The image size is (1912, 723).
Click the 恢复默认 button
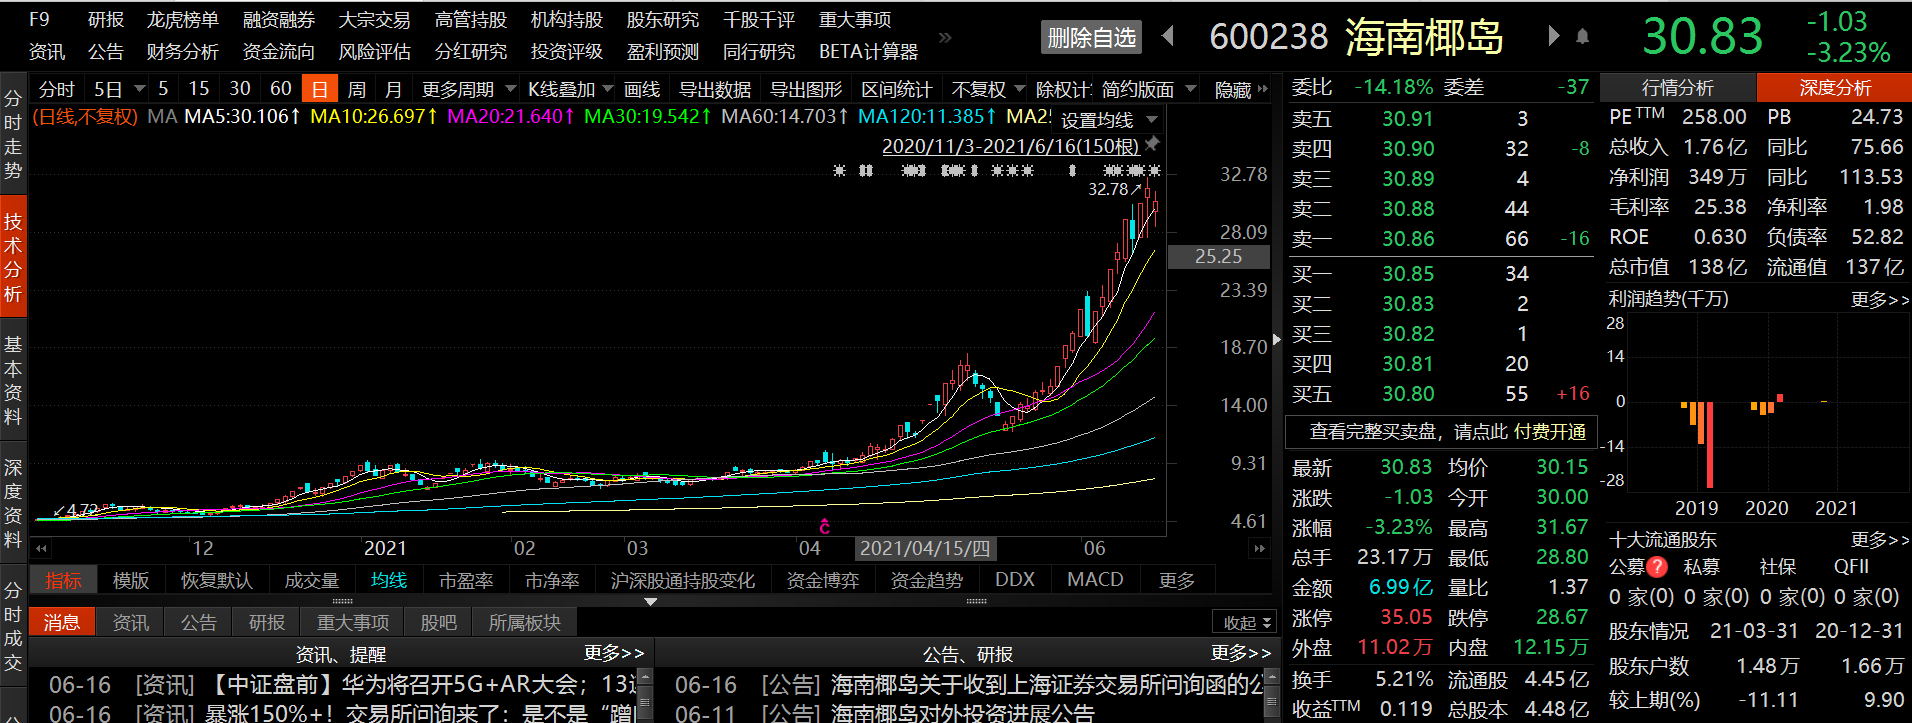217,580
